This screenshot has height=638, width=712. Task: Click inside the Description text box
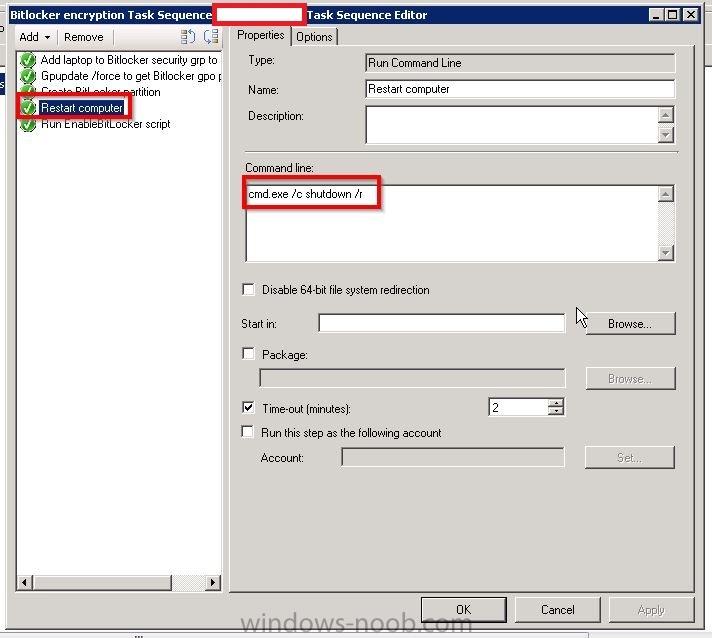(511, 124)
